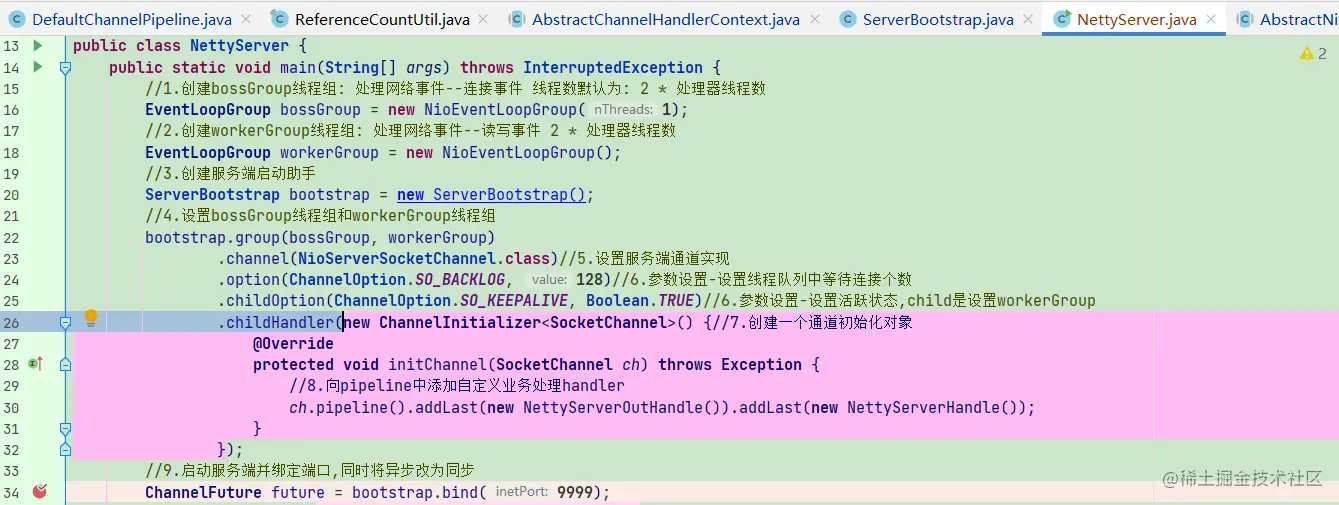Screen dimensions: 1339x505
Task: Click .childHandler method call on line 26
Action: (275, 322)
